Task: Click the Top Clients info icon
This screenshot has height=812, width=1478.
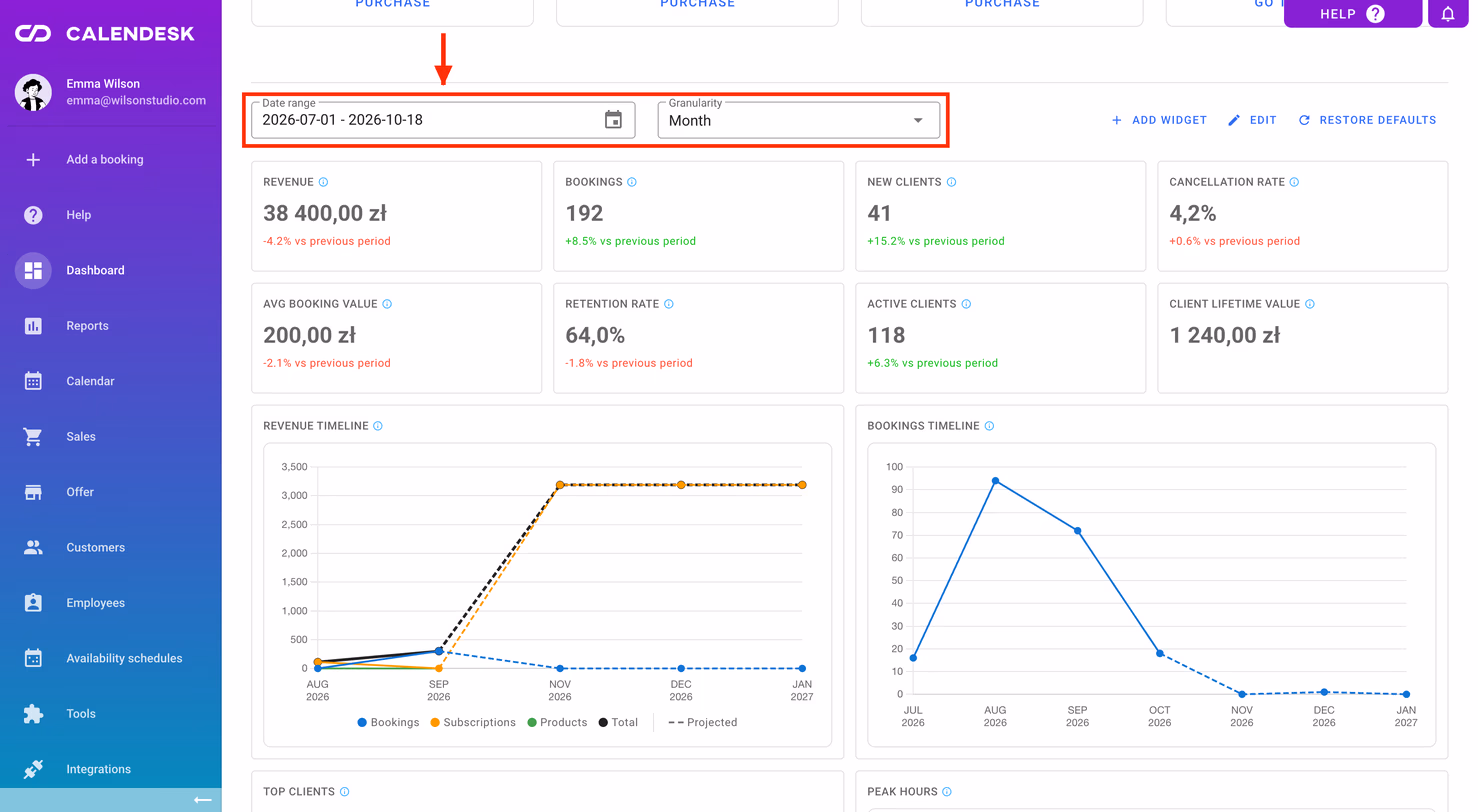Action: pos(345,792)
